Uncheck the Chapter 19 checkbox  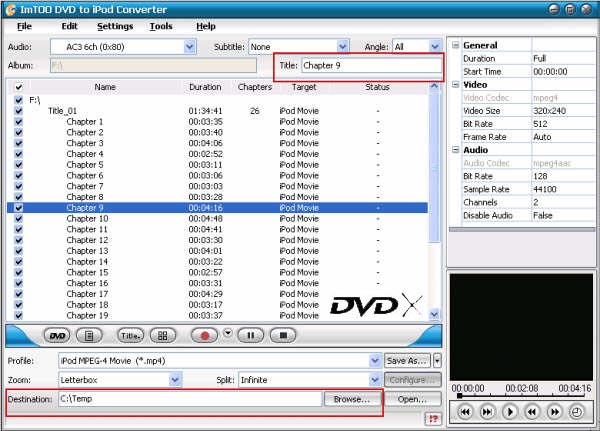(x=18, y=315)
